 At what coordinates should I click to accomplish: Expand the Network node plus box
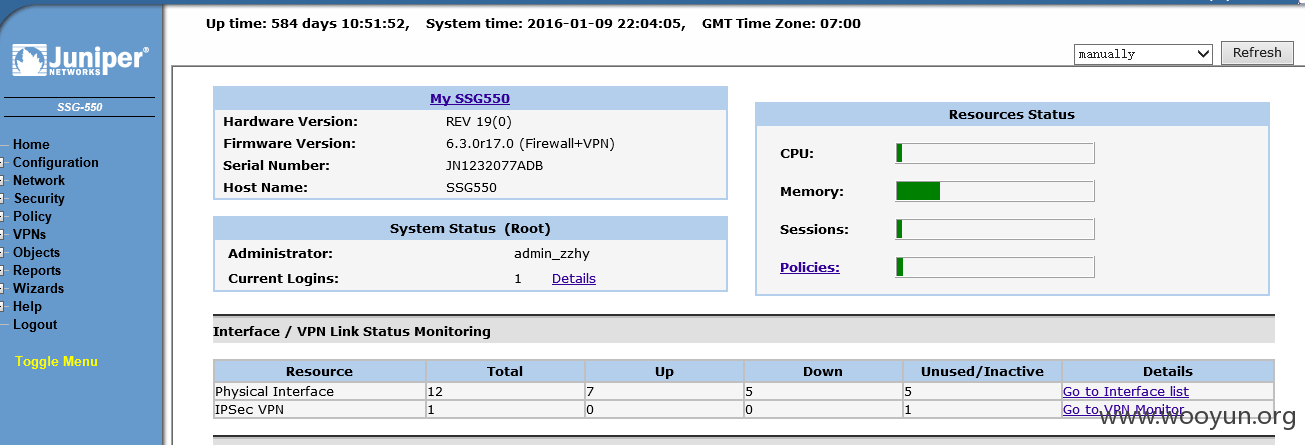pyautogui.click(x=3, y=181)
